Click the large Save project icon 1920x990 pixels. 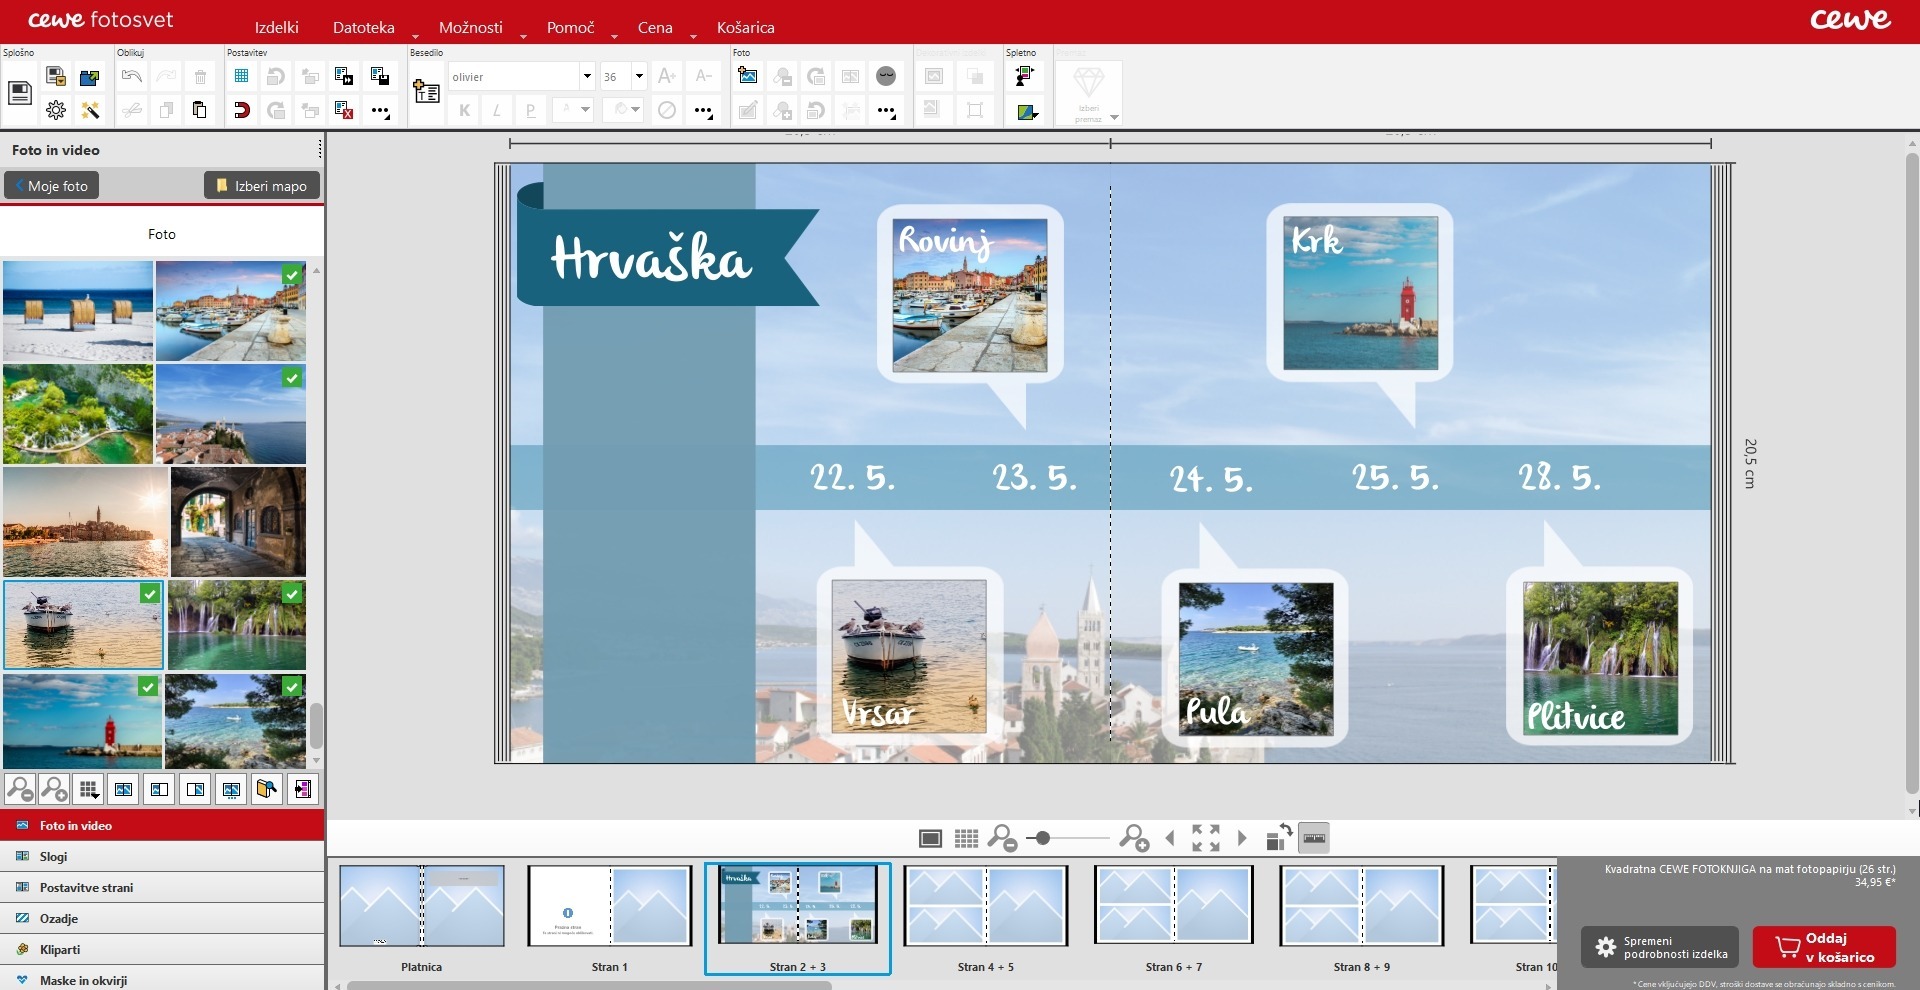pyautogui.click(x=19, y=93)
